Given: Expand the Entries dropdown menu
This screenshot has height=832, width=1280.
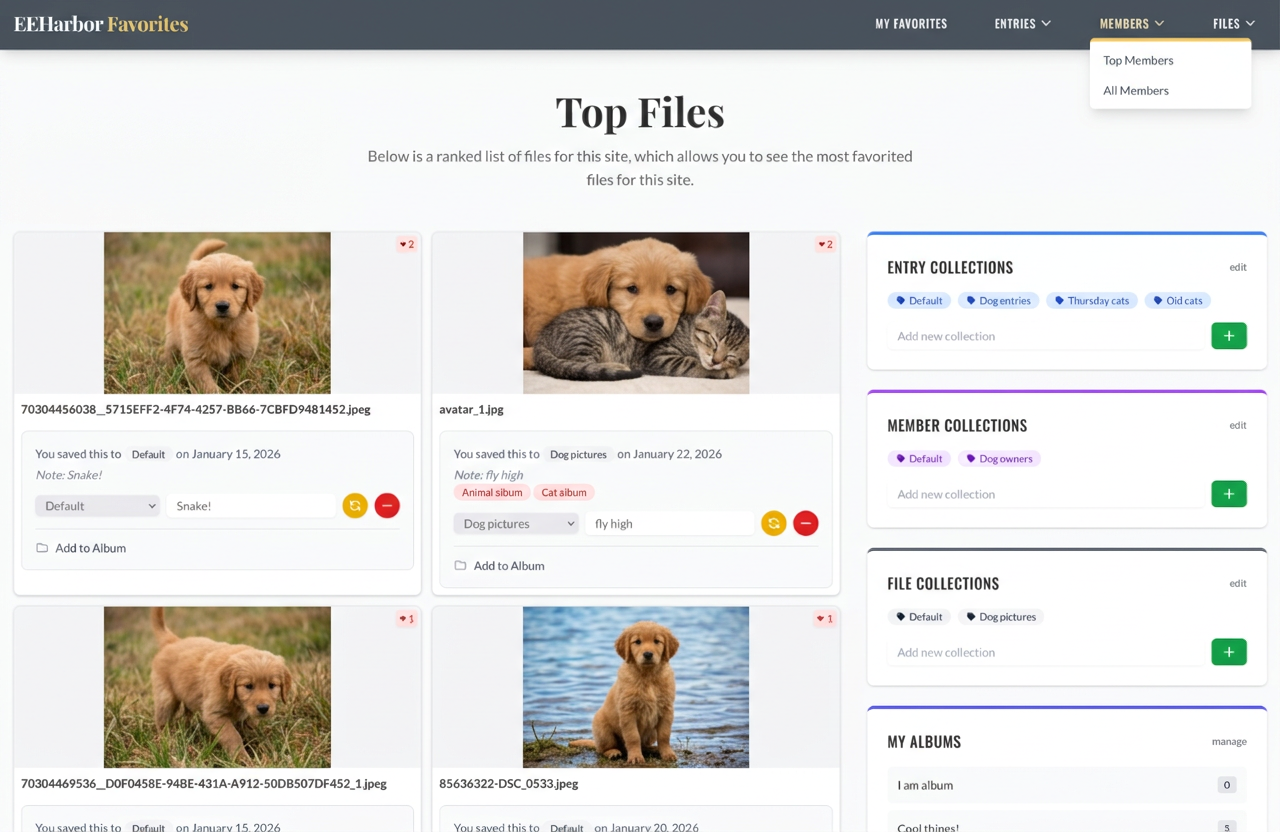Looking at the screenshot, I should tap(1022, 23).
